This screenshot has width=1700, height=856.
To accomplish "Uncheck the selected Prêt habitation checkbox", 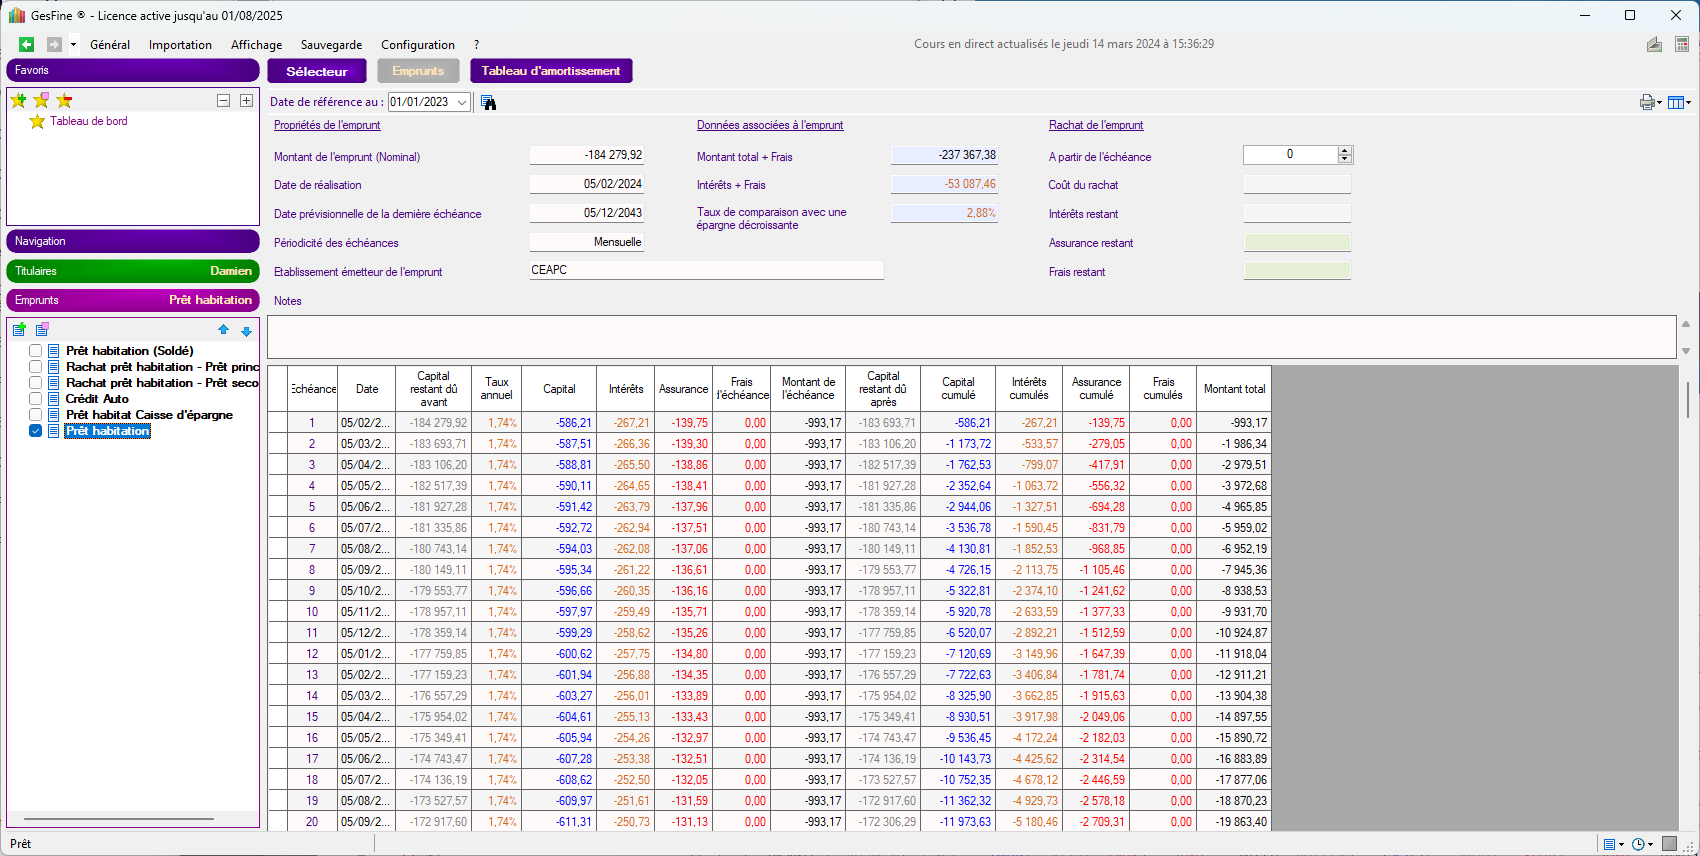I will (36, 431).
